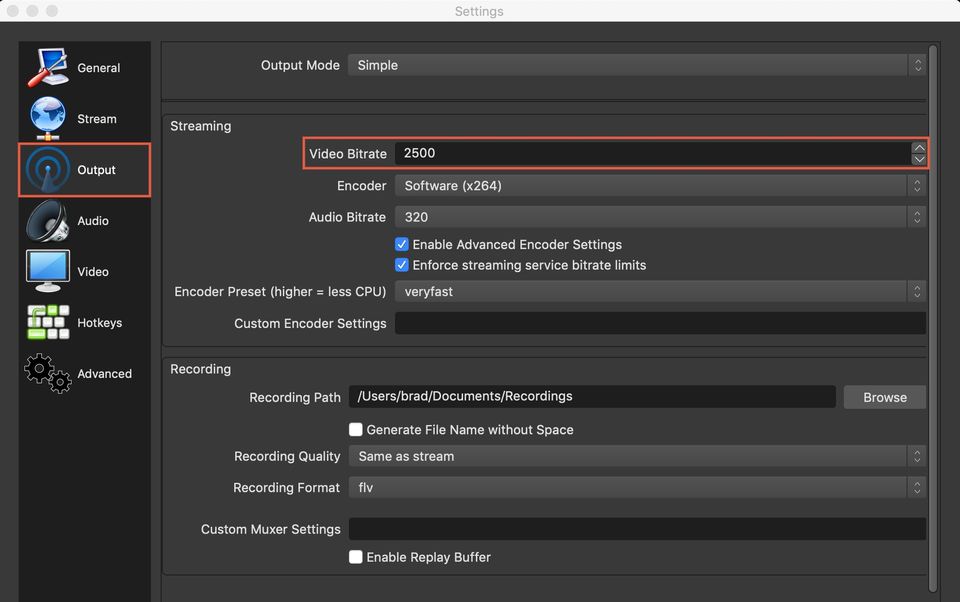Open General settings via screwdriver monitor icon
This screenshot has width=960, height=602.
48,67
